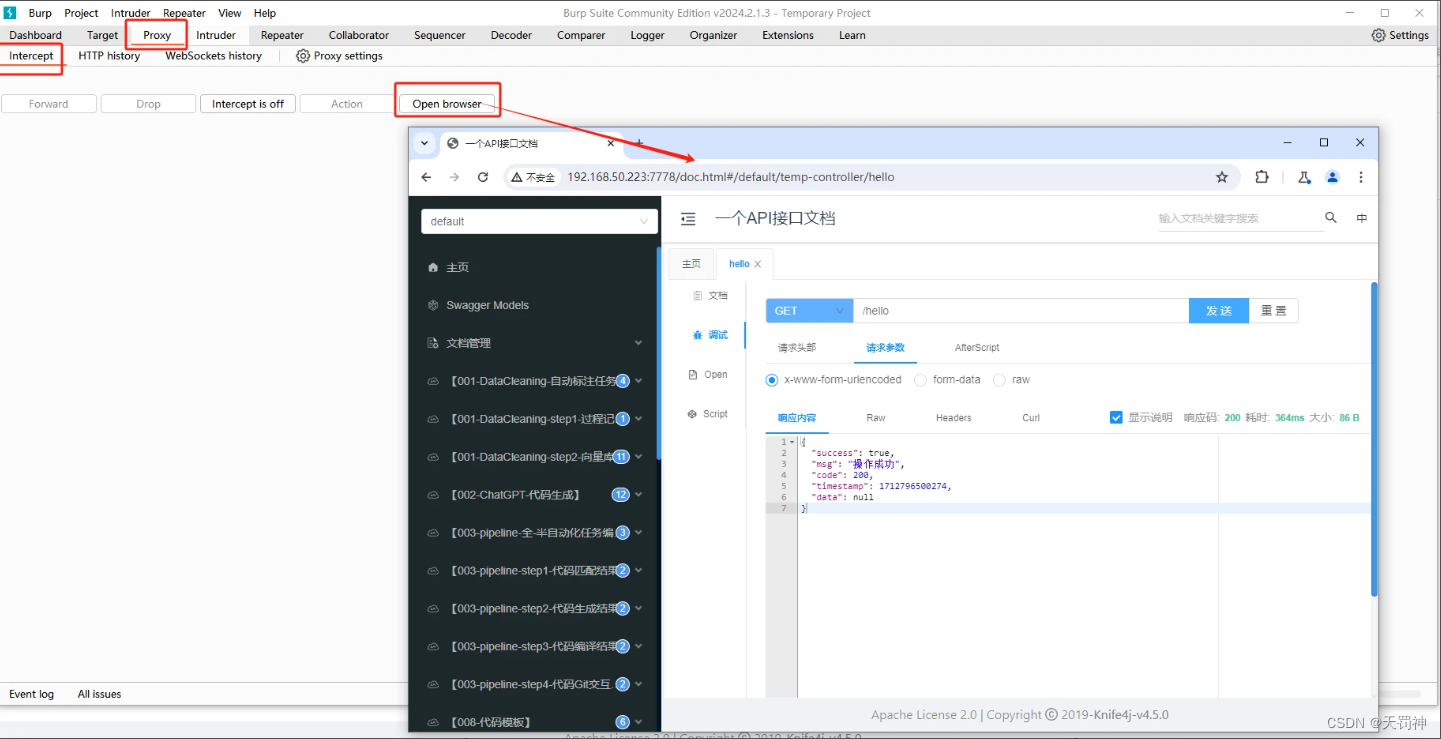Collapse the sidebar with the menu-fold icon
Screen dimensions: 1441x739
(688, 218)
